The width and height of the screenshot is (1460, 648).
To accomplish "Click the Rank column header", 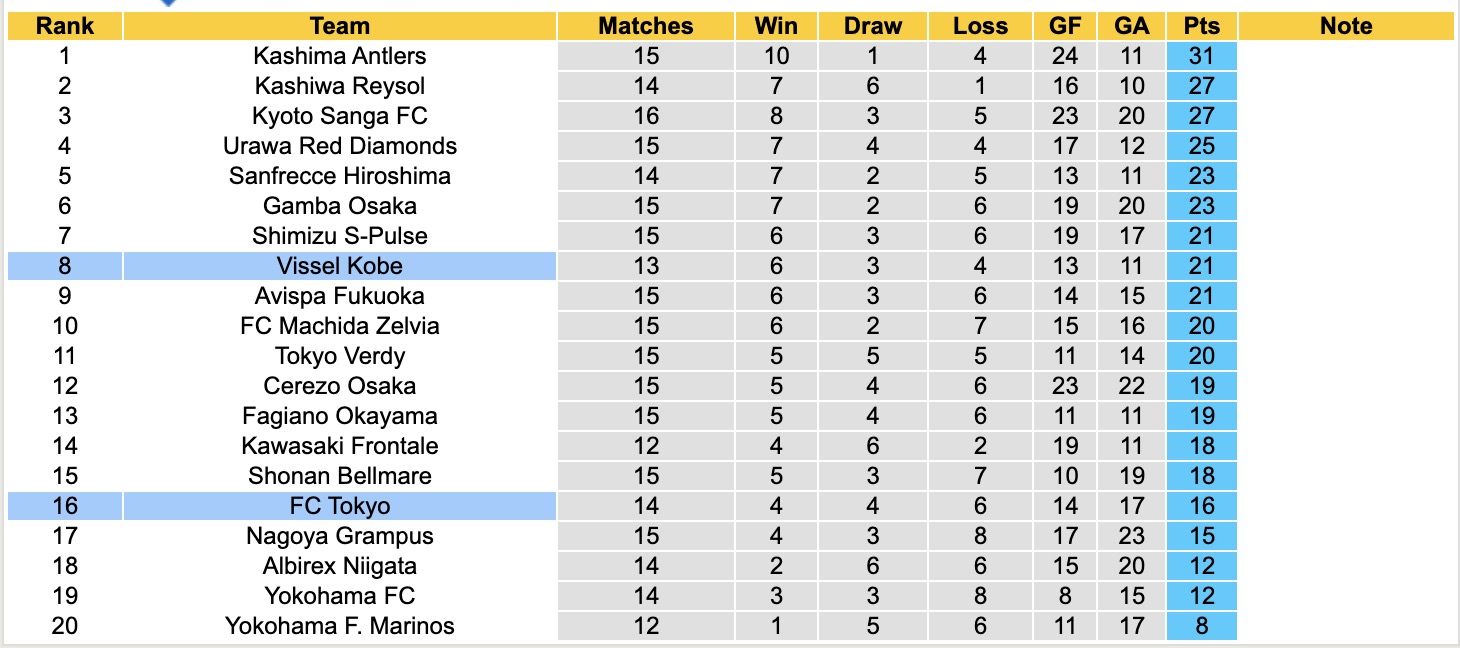I will (x=65, y=26).
